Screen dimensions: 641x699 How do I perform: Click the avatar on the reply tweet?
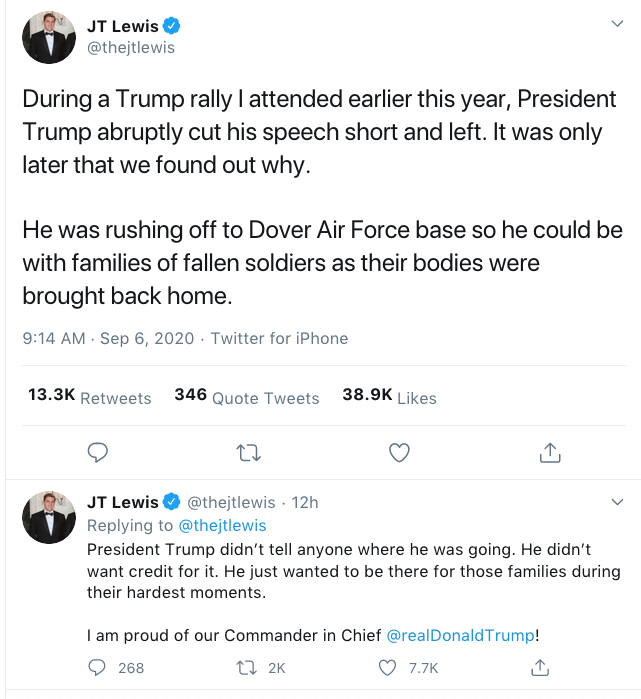coord(49,517)
